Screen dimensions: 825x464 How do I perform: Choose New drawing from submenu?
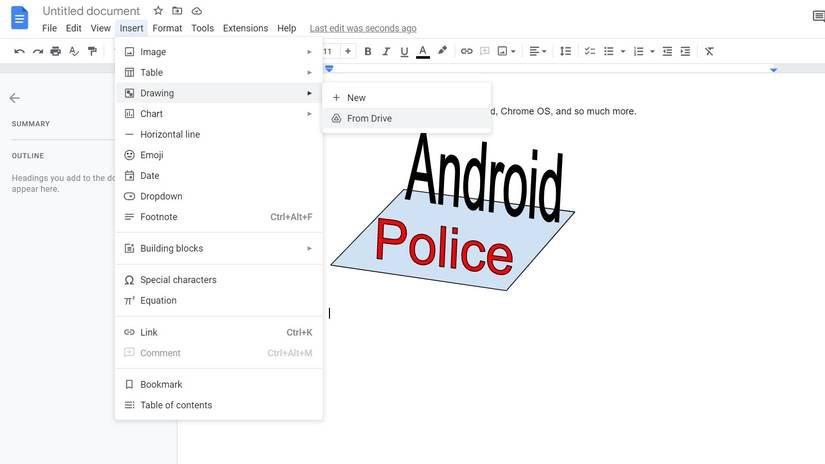click(x=407, y=97)
